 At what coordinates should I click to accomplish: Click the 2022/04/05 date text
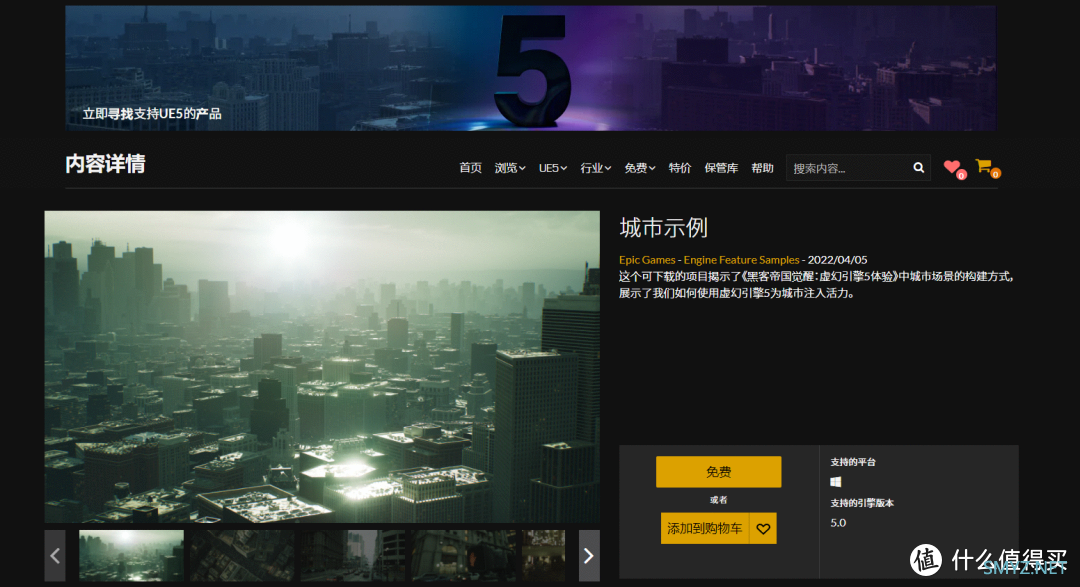838,260
